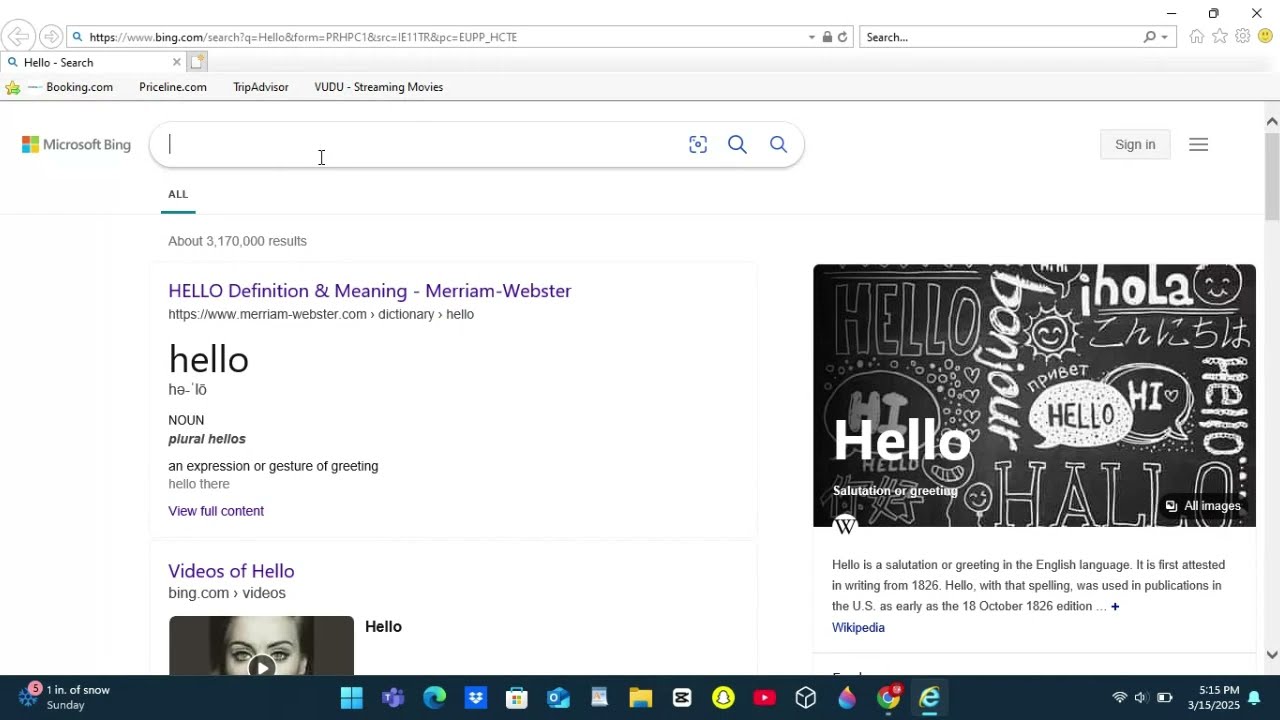Image resolution: width=1280 pixels, height=720 pixels.
Task: Open File Explorer folder on taskbar
Action: pos(640,698)
